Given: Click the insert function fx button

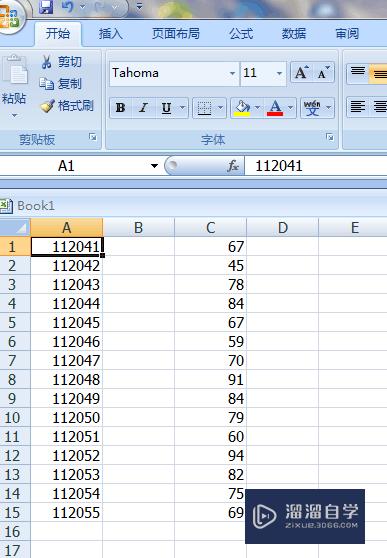Looking at the screenshot, I should (233, 166).
